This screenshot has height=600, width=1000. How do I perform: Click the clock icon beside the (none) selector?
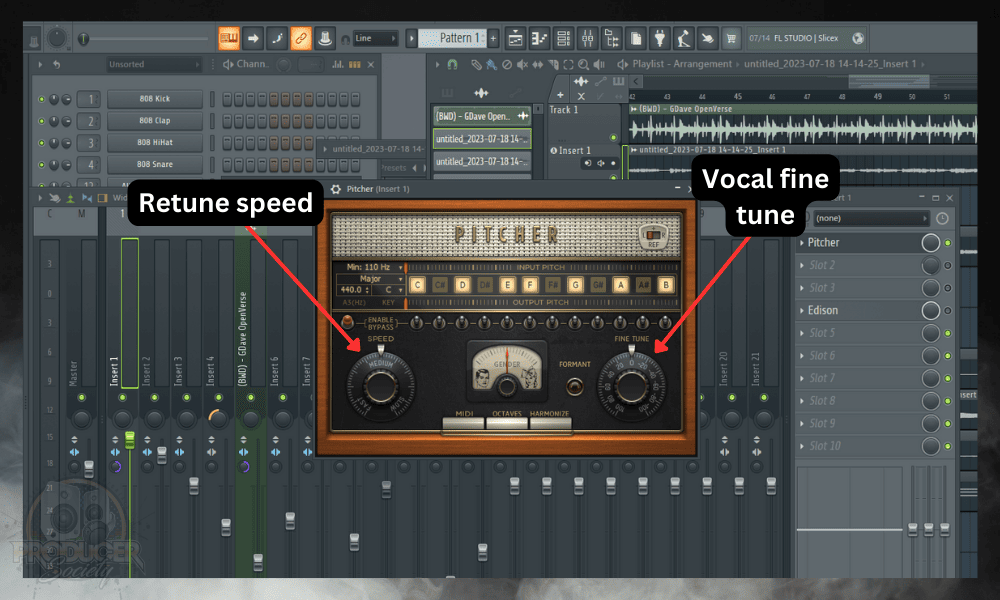[942, 218]
